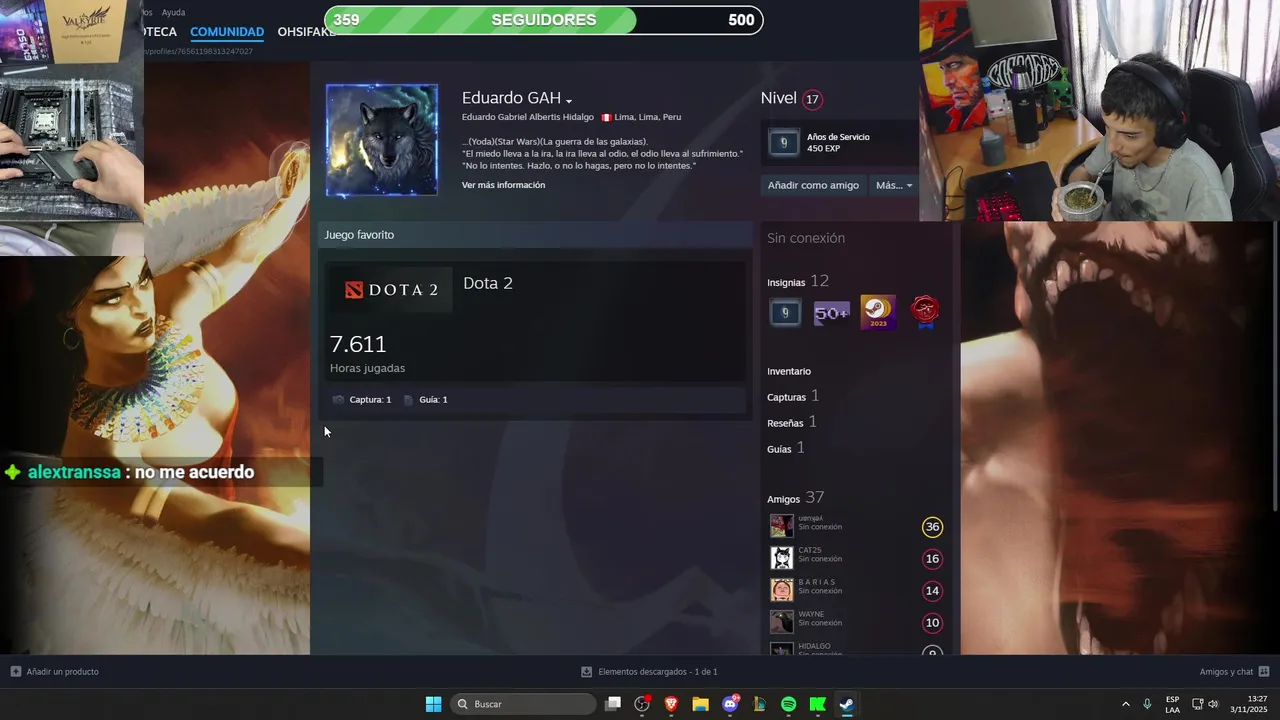Image resolution: width=1280 pixels, height=720 pixels.
Task: Open friend B A R I A S avatar
Action: [781, 590]
